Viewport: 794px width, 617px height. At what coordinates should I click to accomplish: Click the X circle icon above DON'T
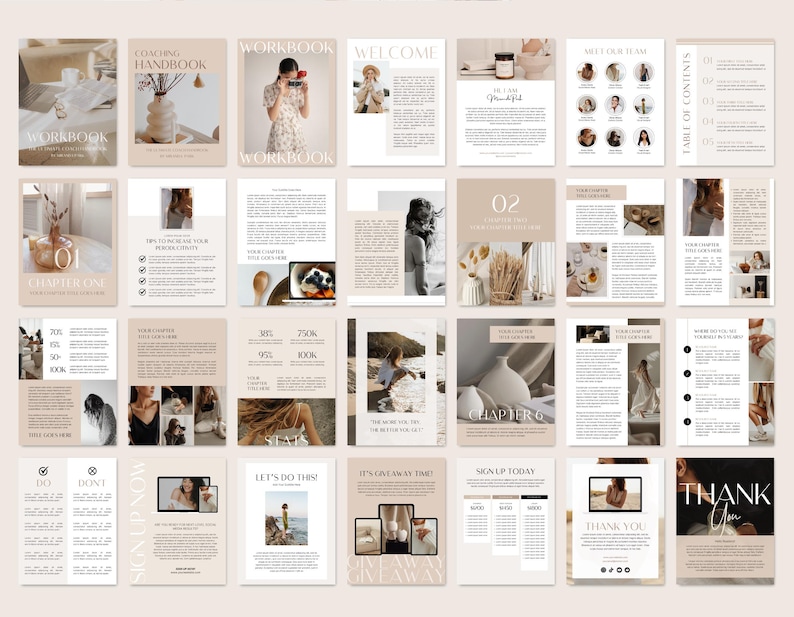(92, 471)
